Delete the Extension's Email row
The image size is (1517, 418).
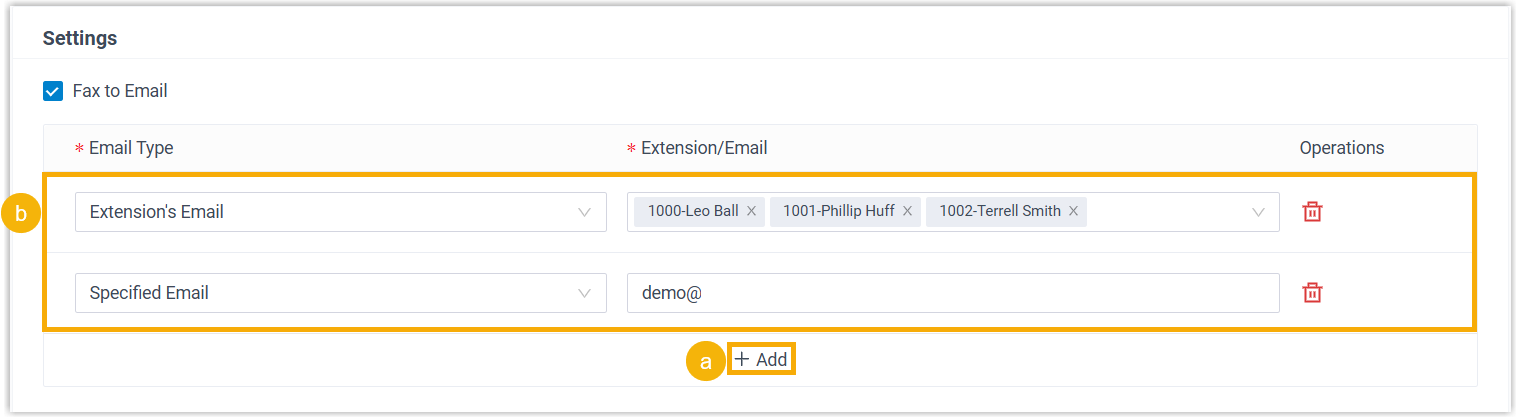(x=1312, y=212)
